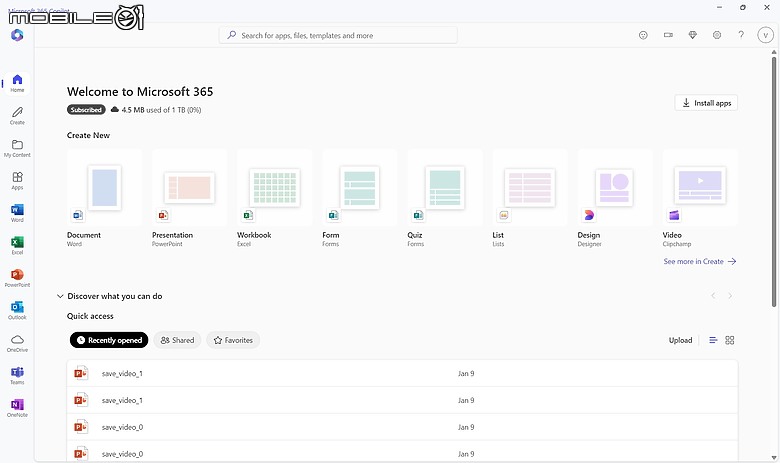Go to next Discover card
Screen dimensions: 780x463
pyautogui.click(x=730, y=296)
